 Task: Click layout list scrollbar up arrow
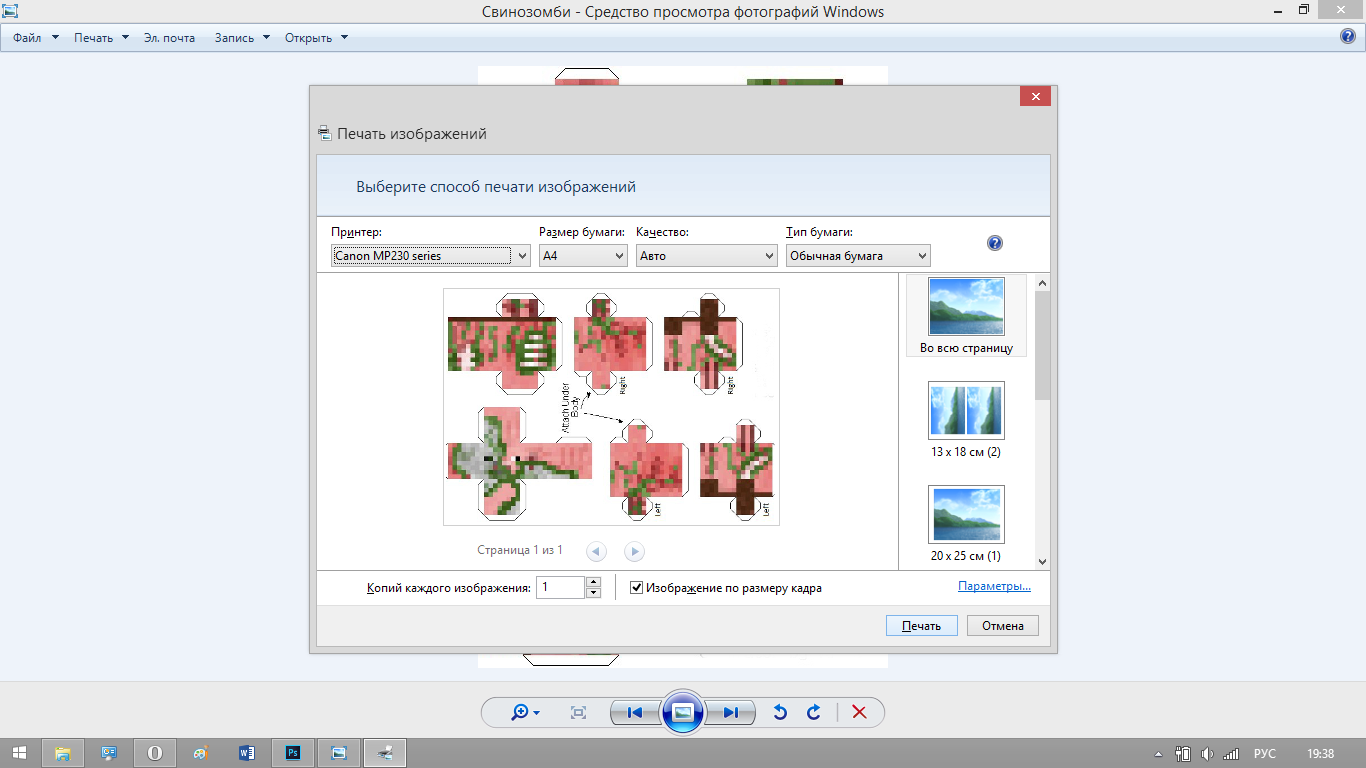(x=1042, y=282)
